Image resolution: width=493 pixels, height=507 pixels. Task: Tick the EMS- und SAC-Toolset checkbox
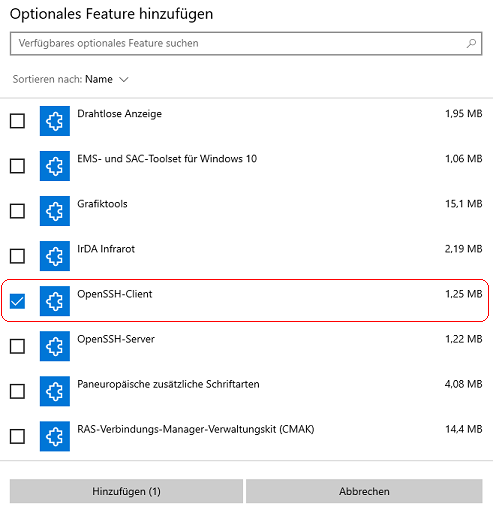tap(17, 166)
